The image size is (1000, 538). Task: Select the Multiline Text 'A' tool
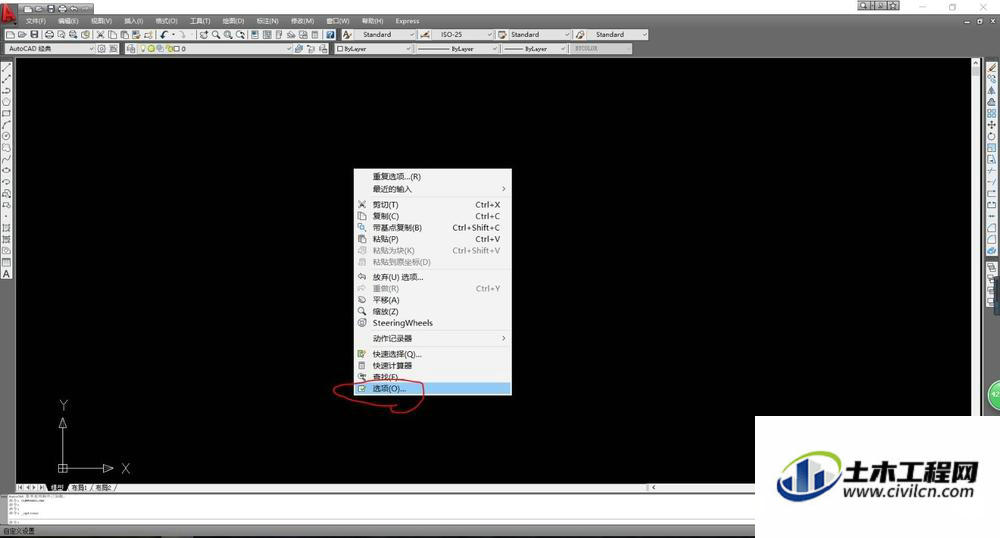[6, 274]
